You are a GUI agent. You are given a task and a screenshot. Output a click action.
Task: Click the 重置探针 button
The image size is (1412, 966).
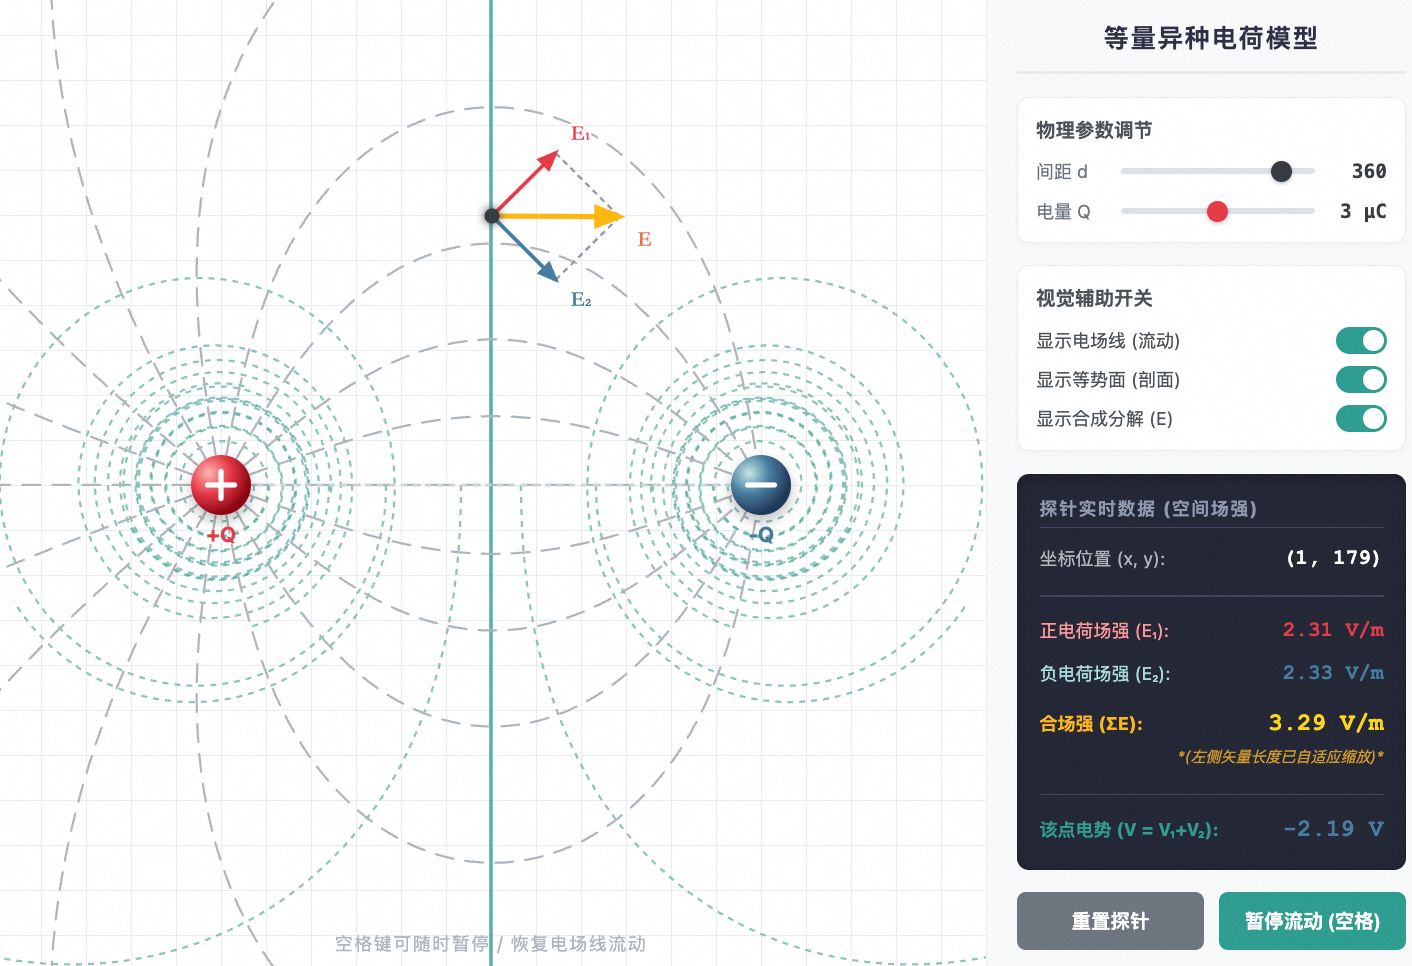(1110, 921)
